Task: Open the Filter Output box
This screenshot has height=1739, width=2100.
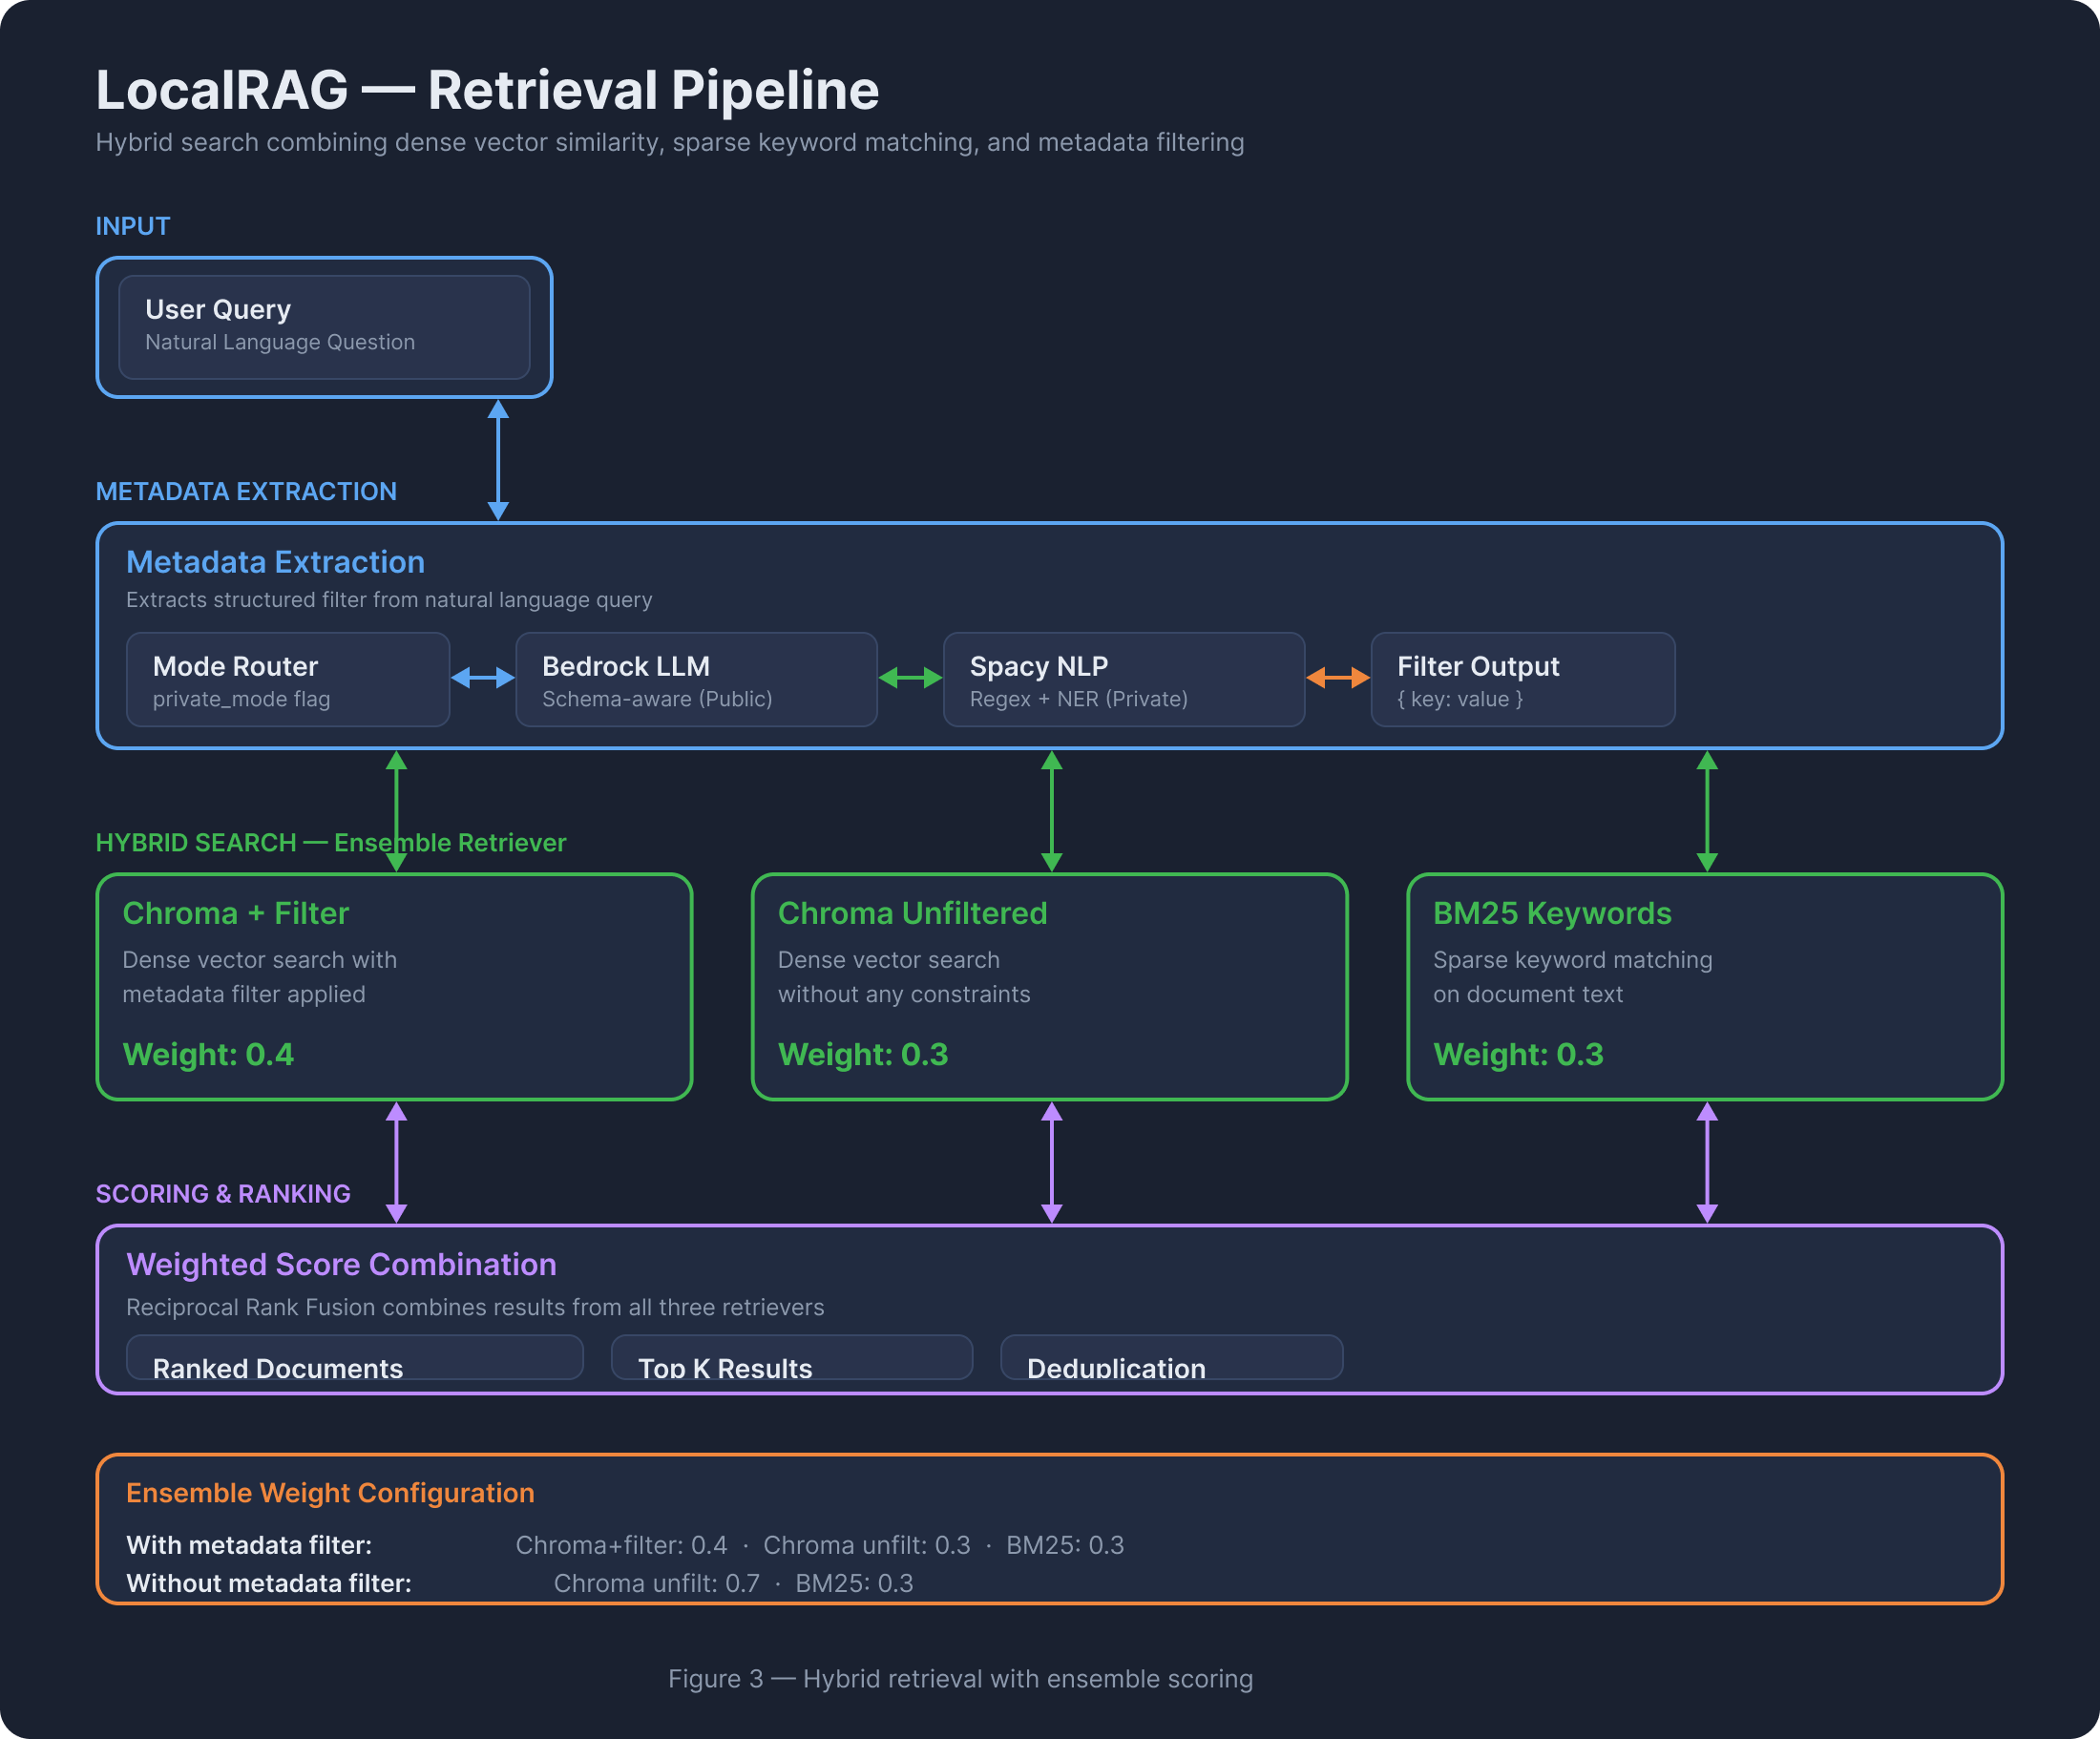Action: click(x=1523, y=679)
